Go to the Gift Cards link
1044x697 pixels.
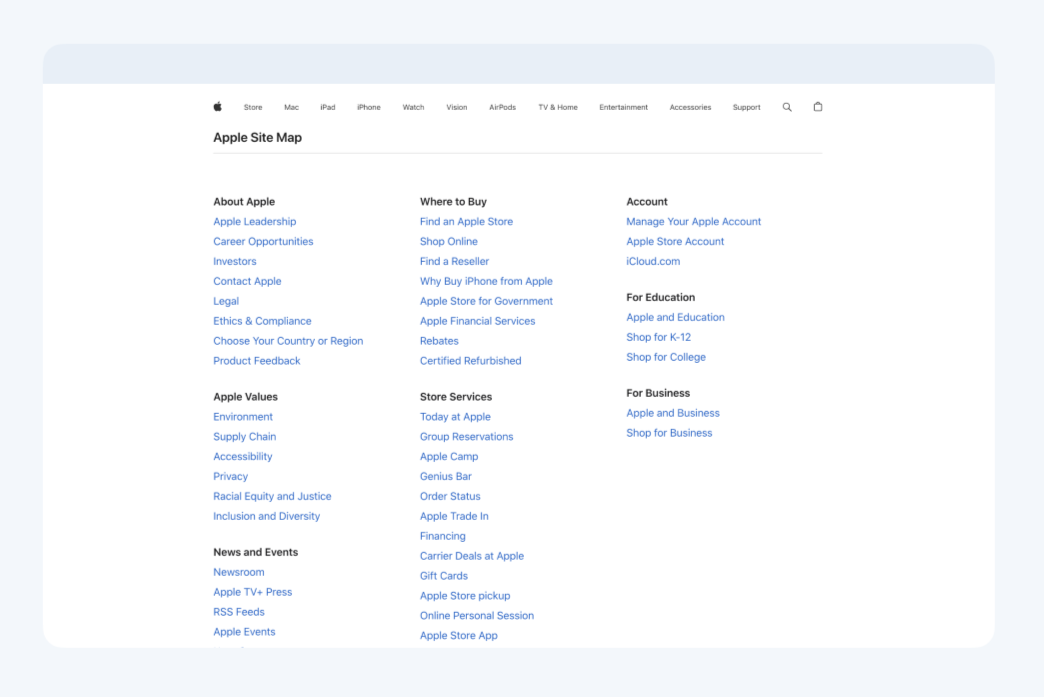point(444,576)
